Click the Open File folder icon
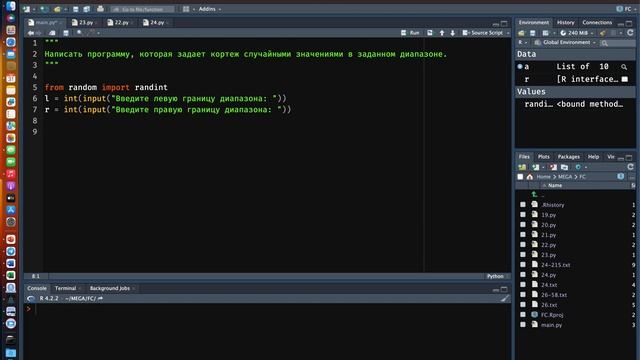640x360 pixels. [57, 9]
